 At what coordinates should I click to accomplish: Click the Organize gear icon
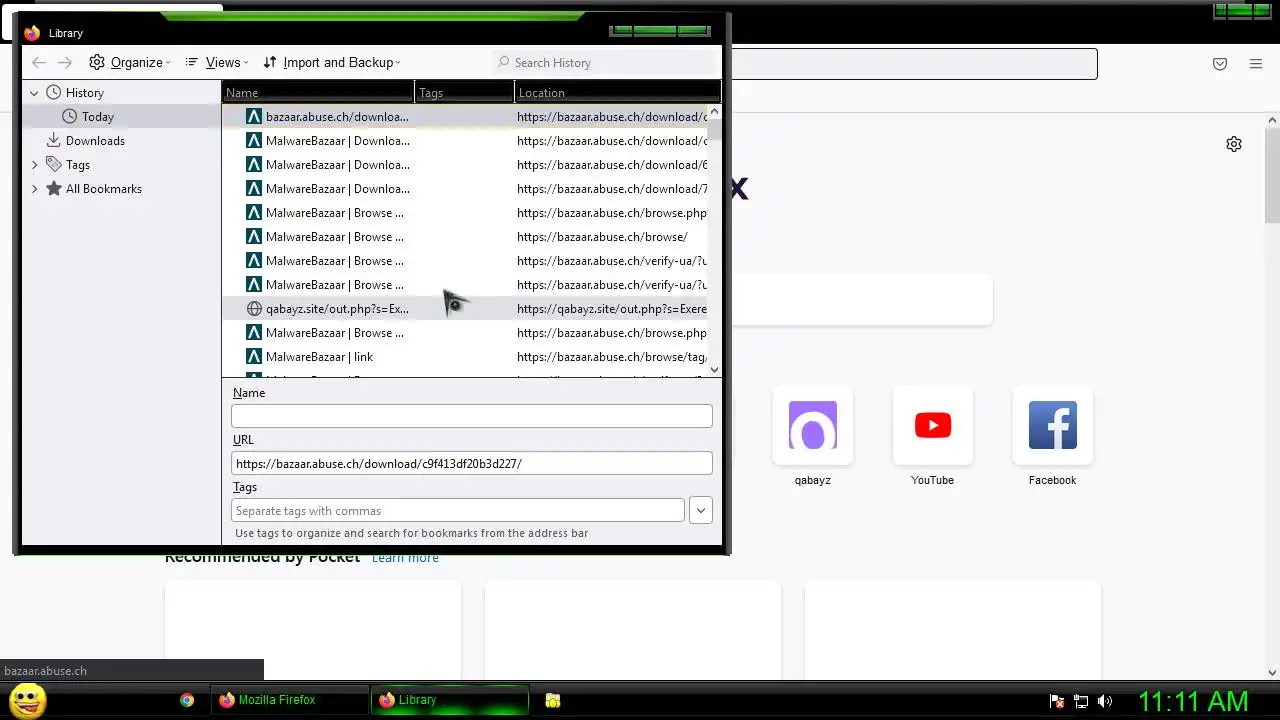[97, 62]
